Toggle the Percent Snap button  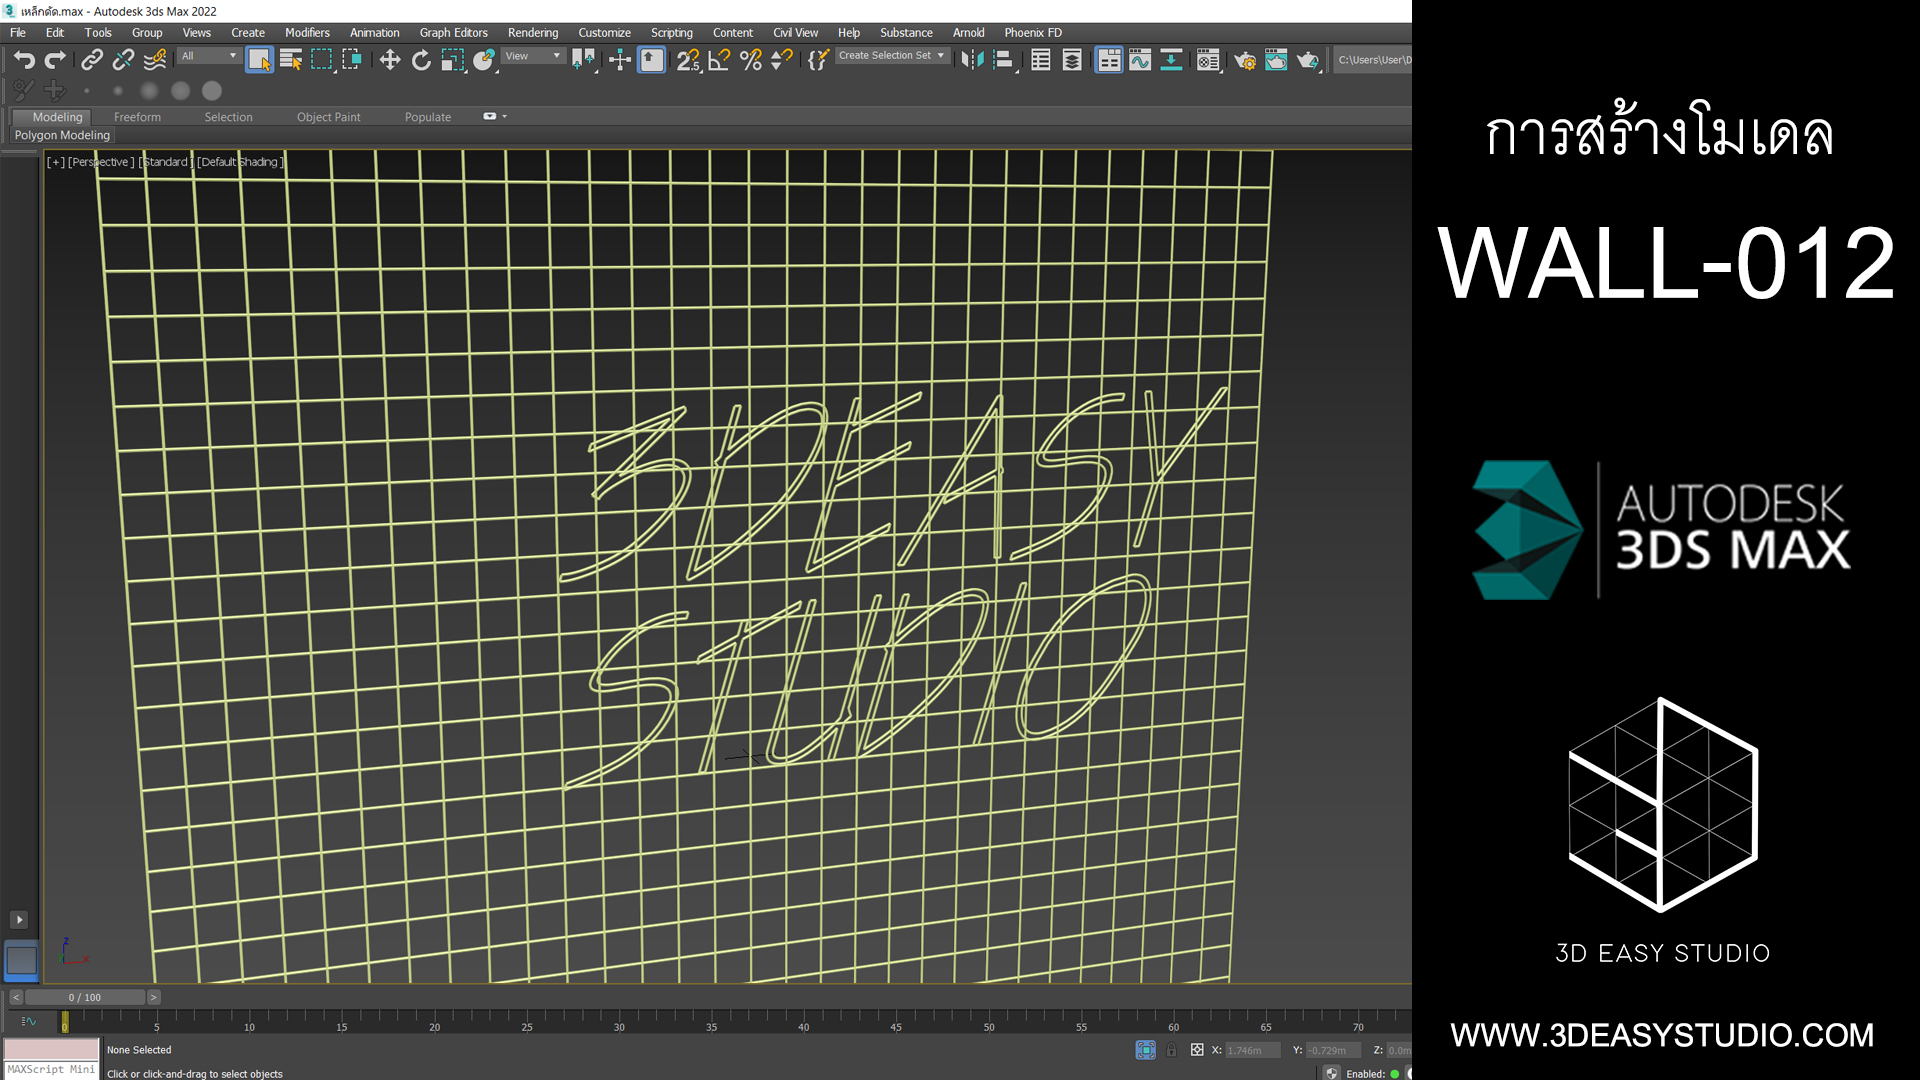750,60
